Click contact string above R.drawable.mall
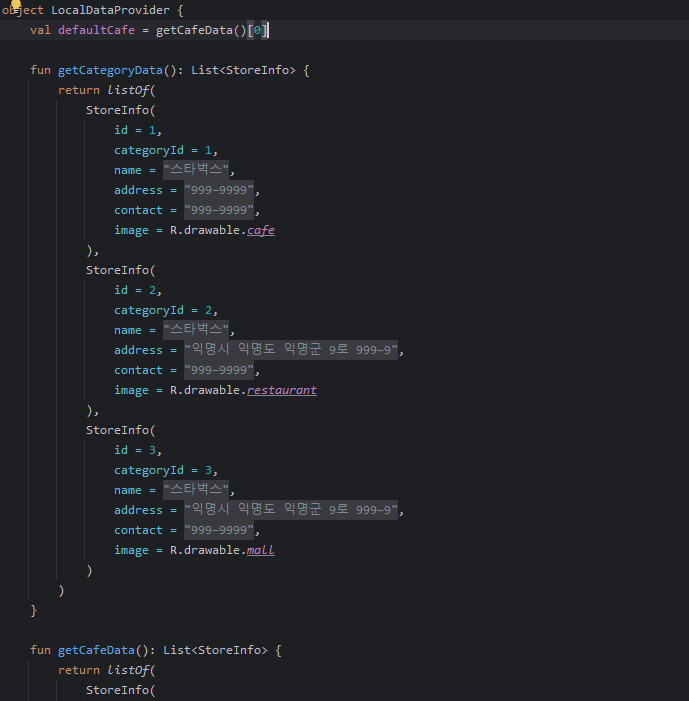Screen dimensions: 689x701 [x=219, y=530]
